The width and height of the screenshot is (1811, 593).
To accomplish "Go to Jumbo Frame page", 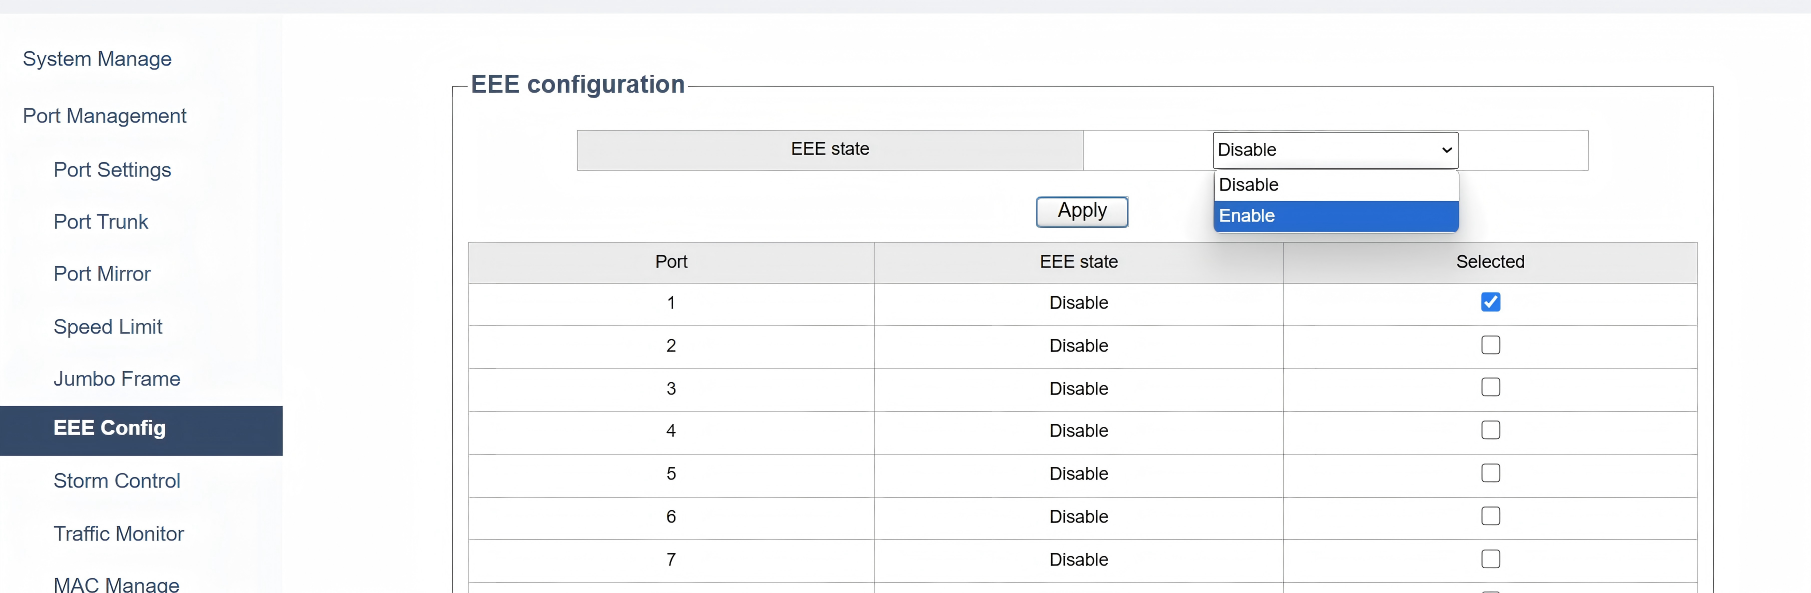I will point(117,379).
